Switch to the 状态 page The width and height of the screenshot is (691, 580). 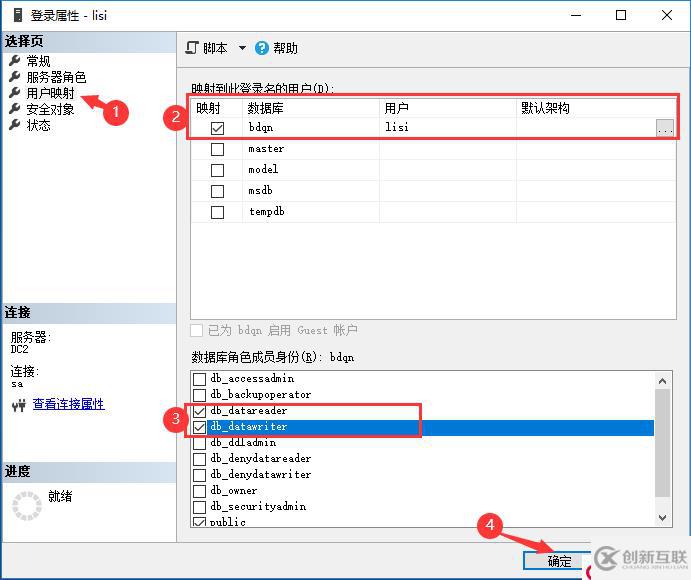[38, 125]
